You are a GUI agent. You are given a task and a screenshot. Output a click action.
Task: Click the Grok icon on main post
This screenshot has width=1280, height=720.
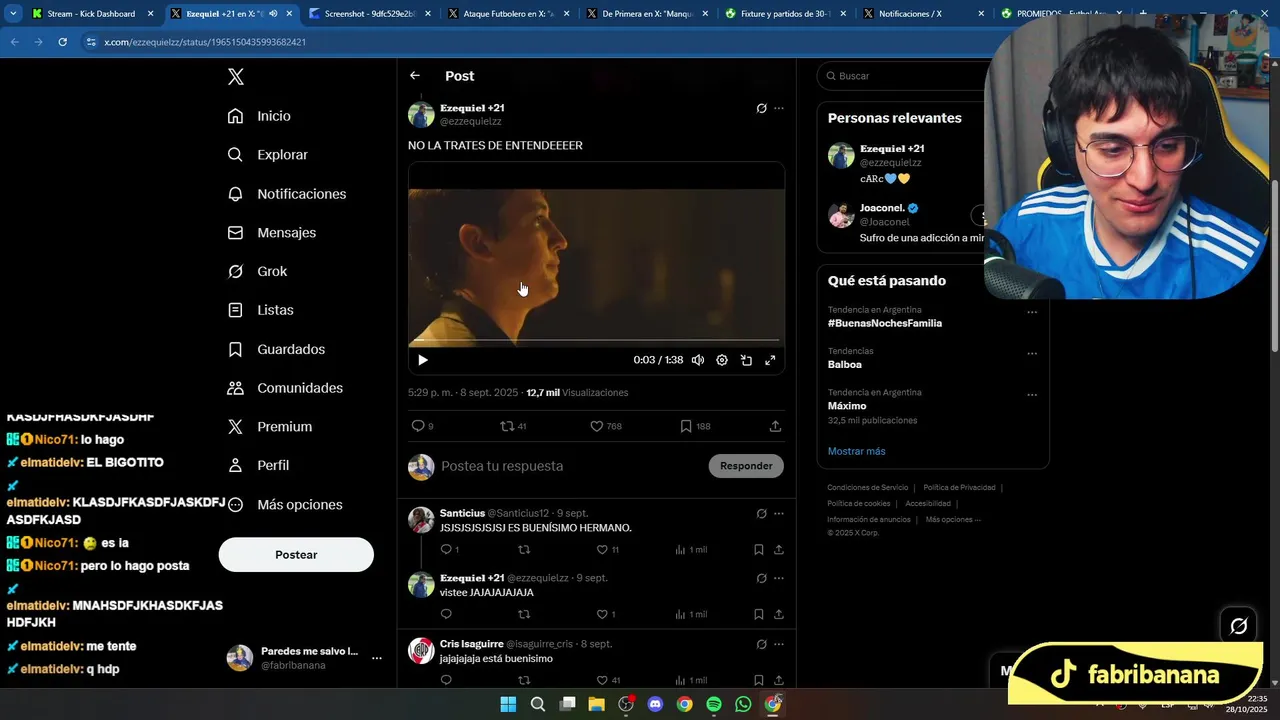point(761,108)
